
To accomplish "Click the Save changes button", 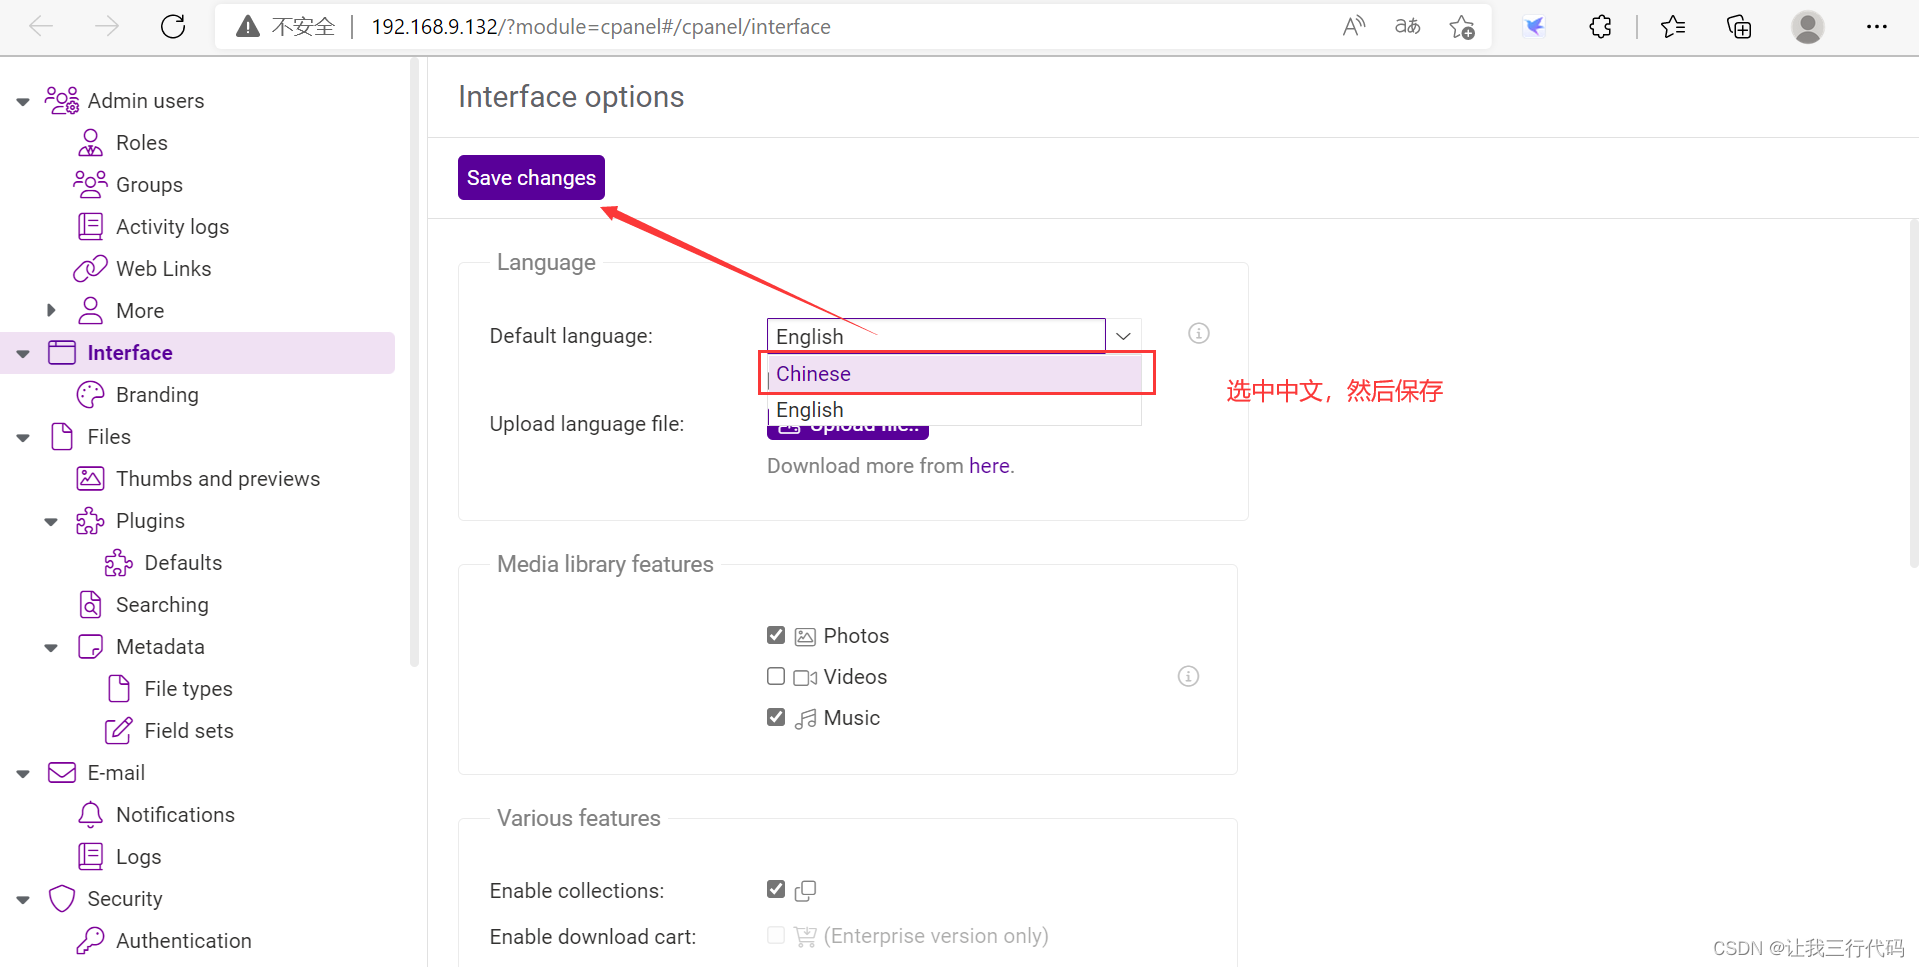I will click(x=531, y=178).
